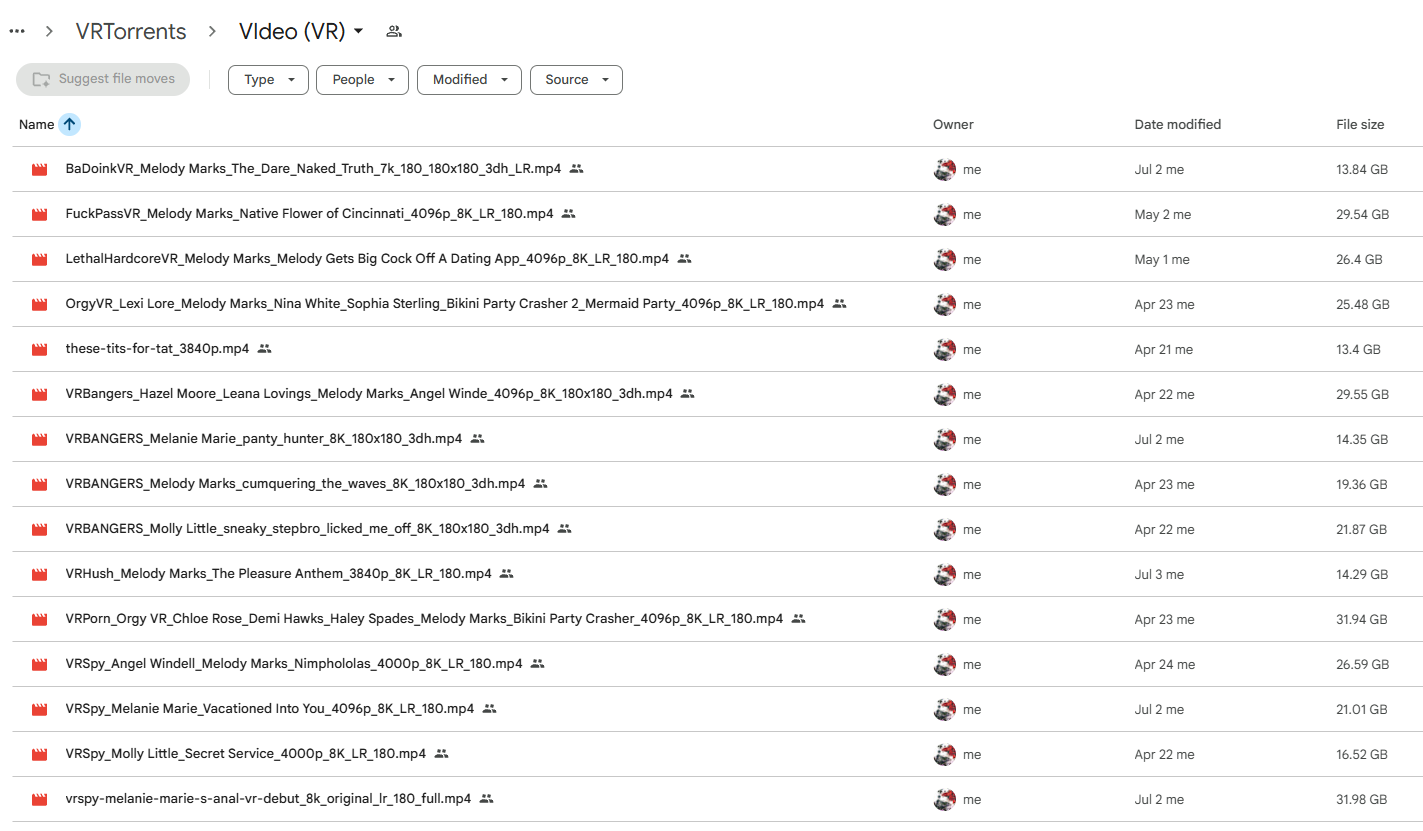1423x831 pixels.
Task: Click the shared icon on the 31.94 GB file
Action: tap(798, 619)
